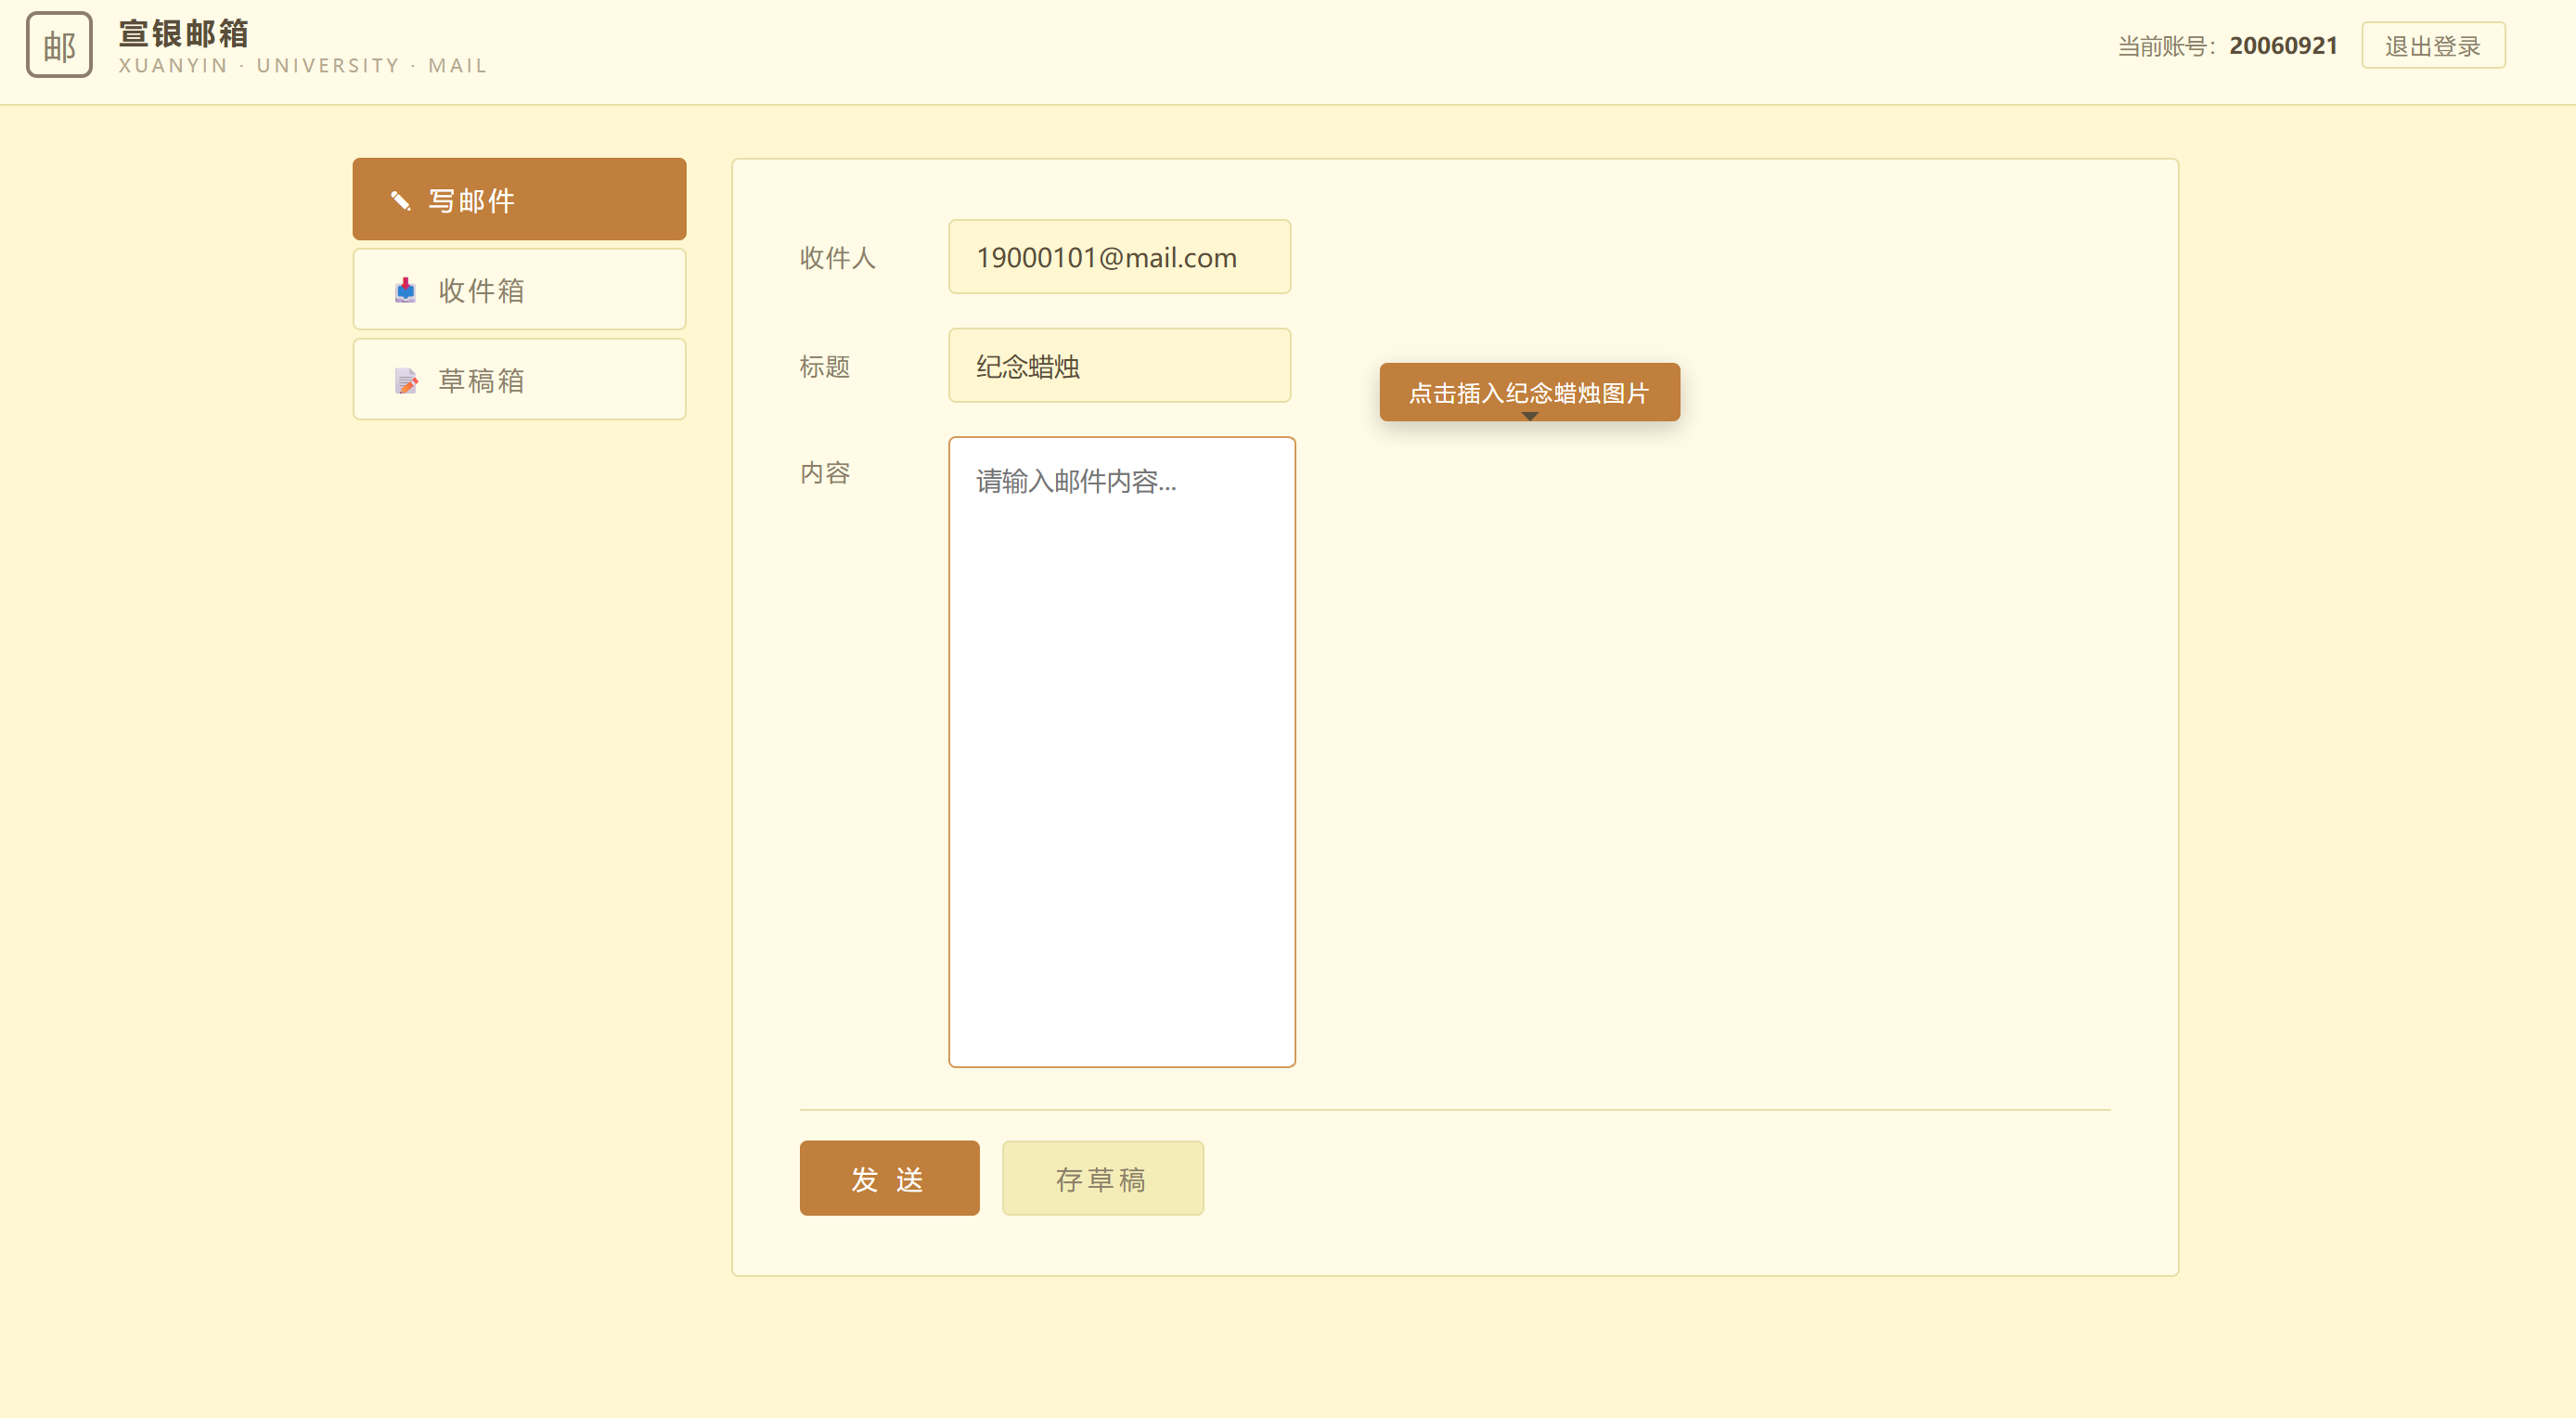Open the 写邮件 compose tab
Screen dimensions: 2576x1418
coord(519,199)
